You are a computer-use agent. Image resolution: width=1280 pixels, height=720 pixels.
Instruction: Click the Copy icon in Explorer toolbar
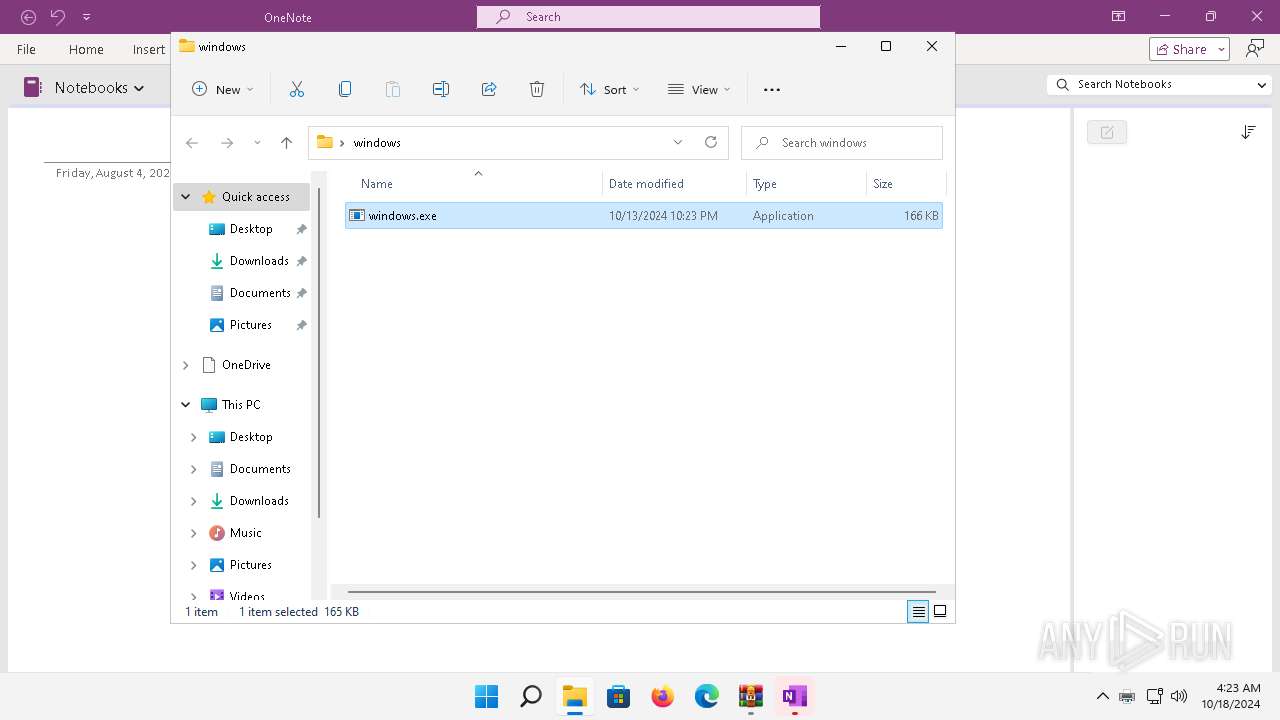pyautogui.click(x=345, y=89)
